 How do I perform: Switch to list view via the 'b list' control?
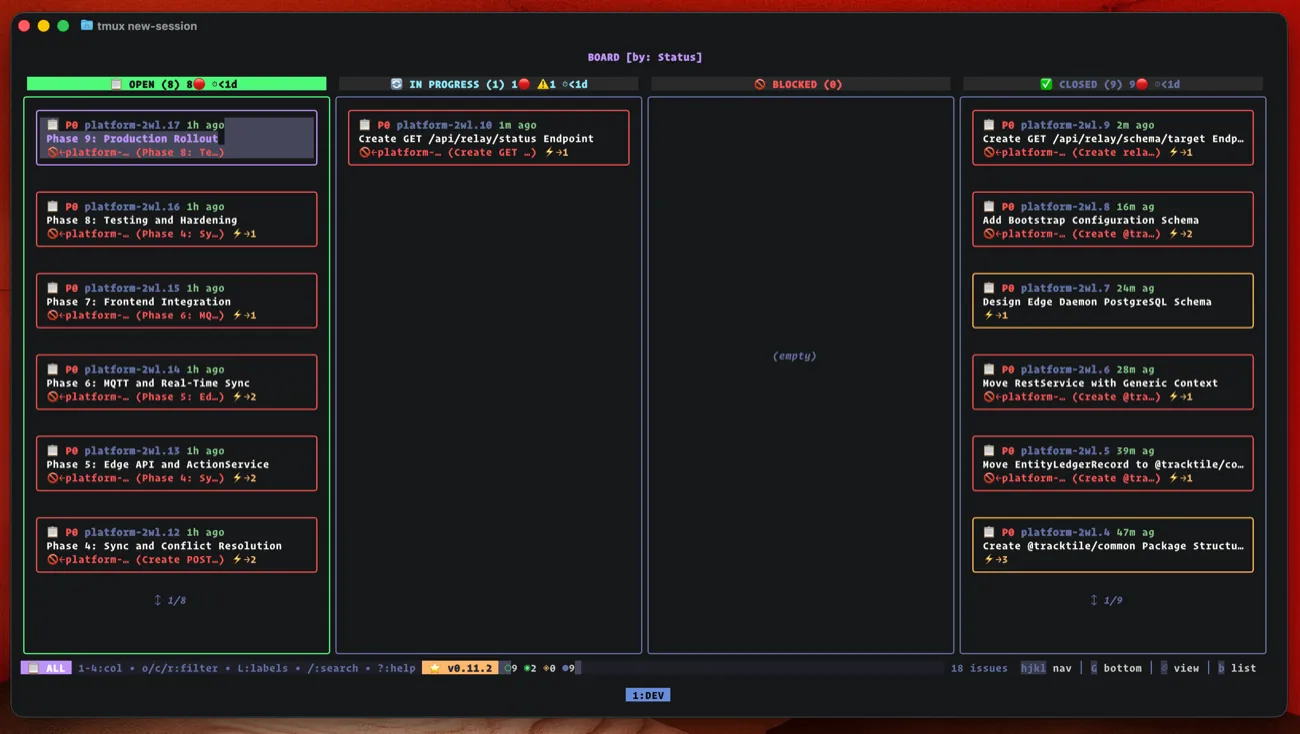1237,667
